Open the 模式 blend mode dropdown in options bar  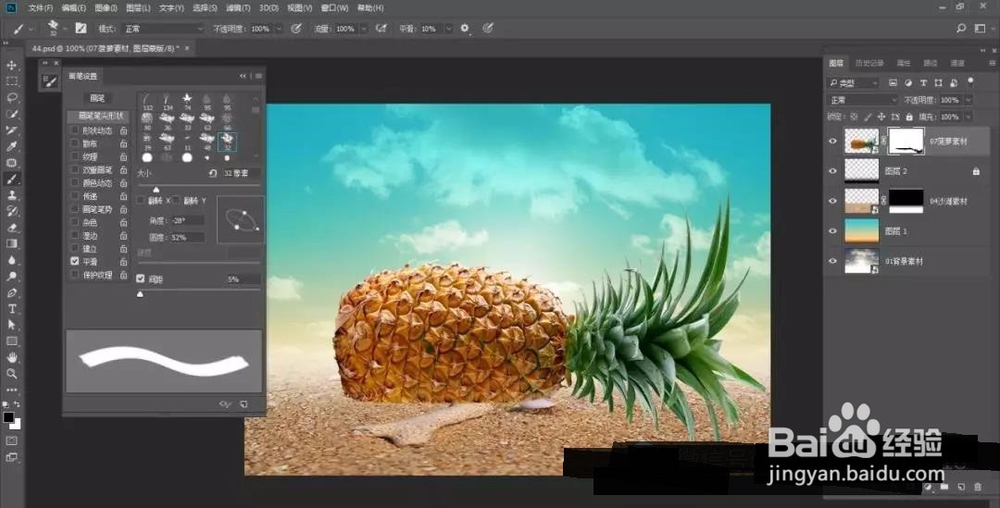click(162, 29)
